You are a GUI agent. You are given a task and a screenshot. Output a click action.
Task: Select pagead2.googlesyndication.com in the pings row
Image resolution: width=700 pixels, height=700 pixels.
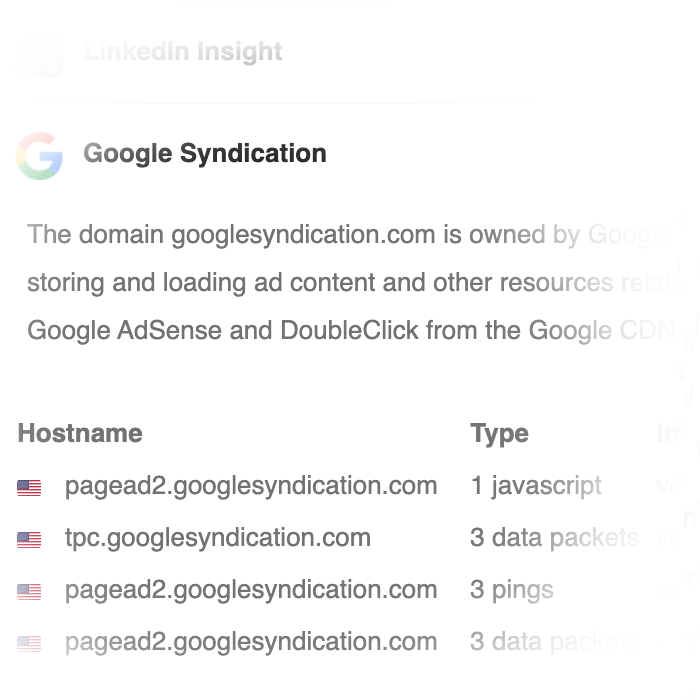[x=251, y=590]
